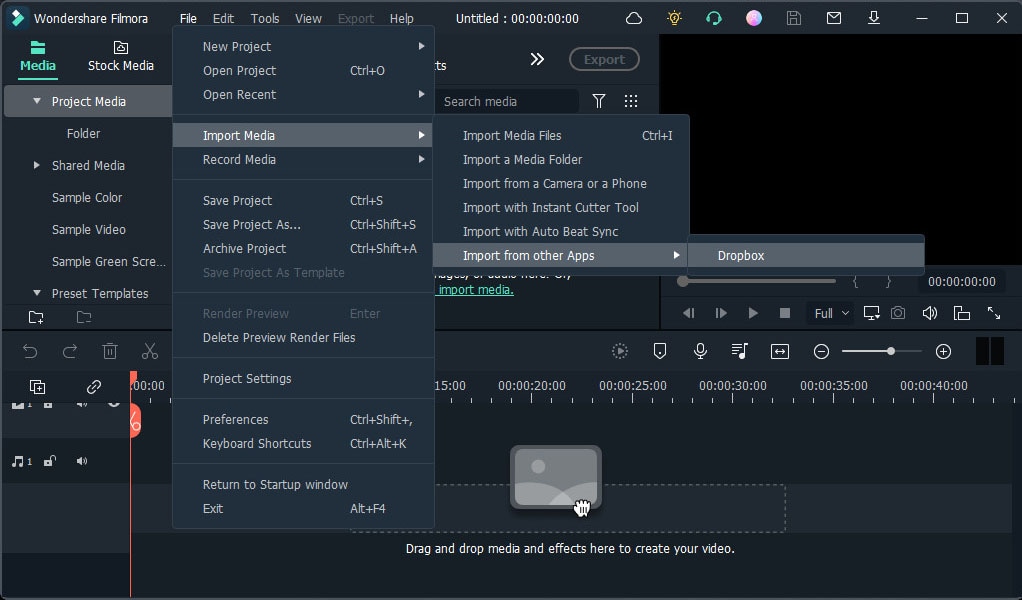Toggle the auto ripple link icon

click(94, 387)
